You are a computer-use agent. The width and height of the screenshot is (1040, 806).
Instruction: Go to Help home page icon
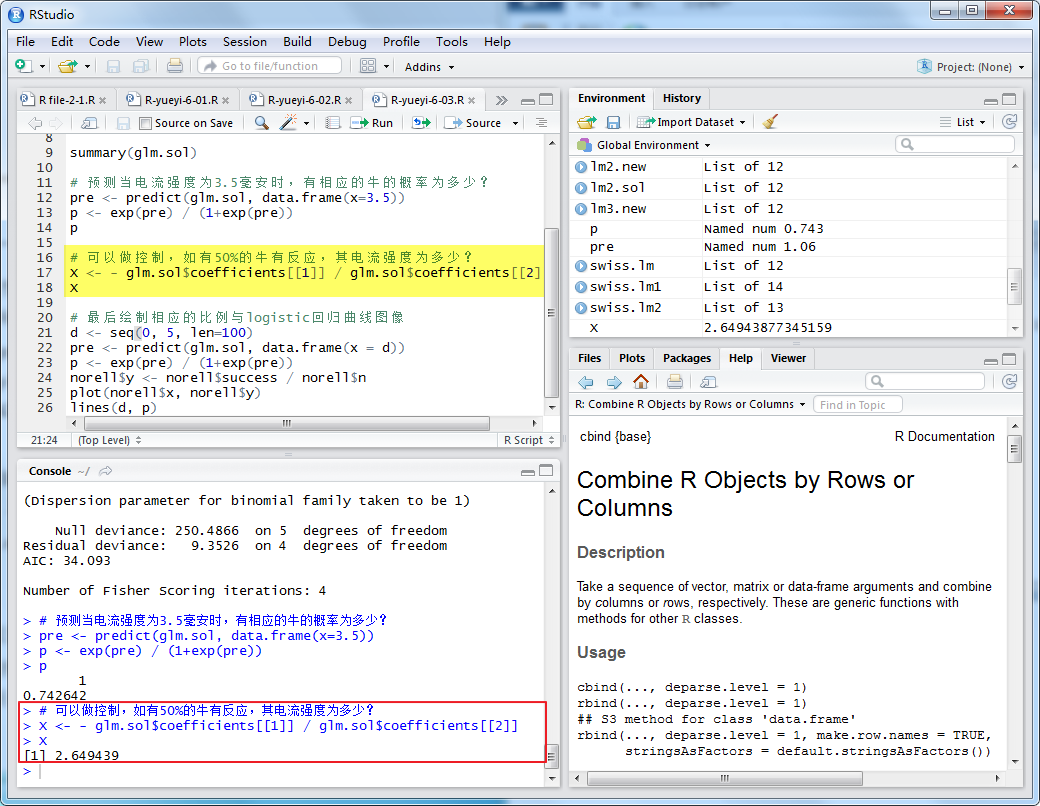coord(641,382)
